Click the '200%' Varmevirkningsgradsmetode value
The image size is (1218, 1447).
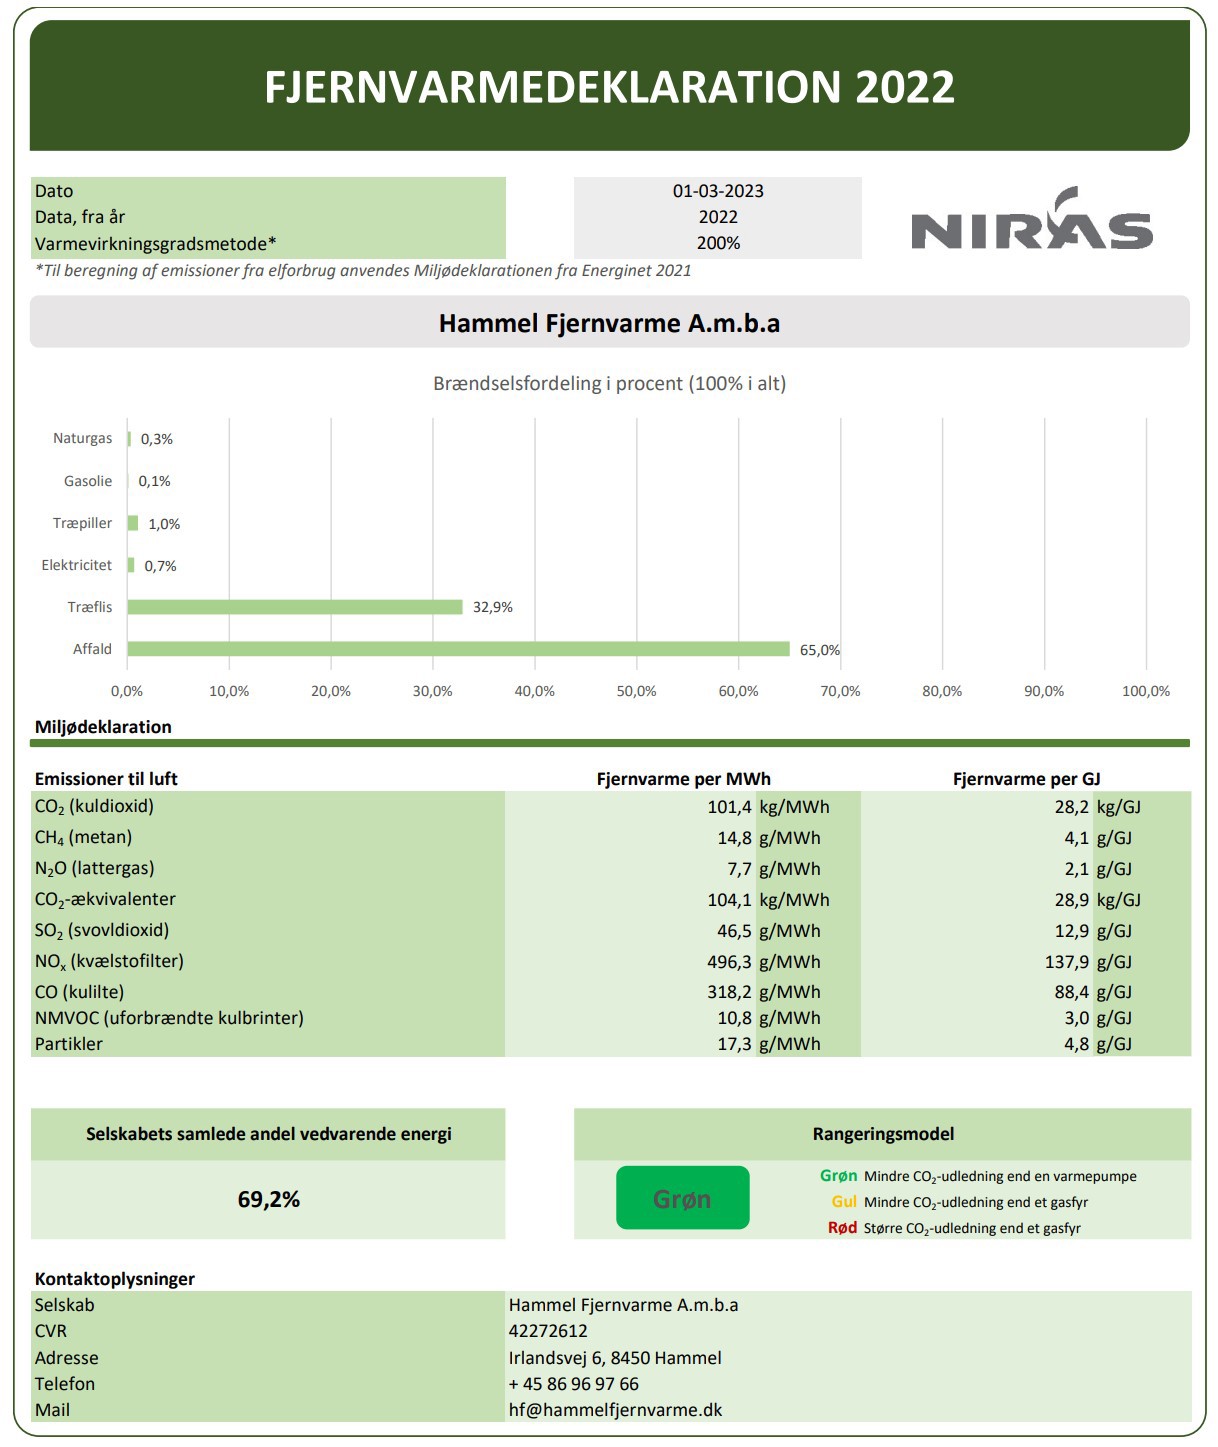(x=718, y=243)
